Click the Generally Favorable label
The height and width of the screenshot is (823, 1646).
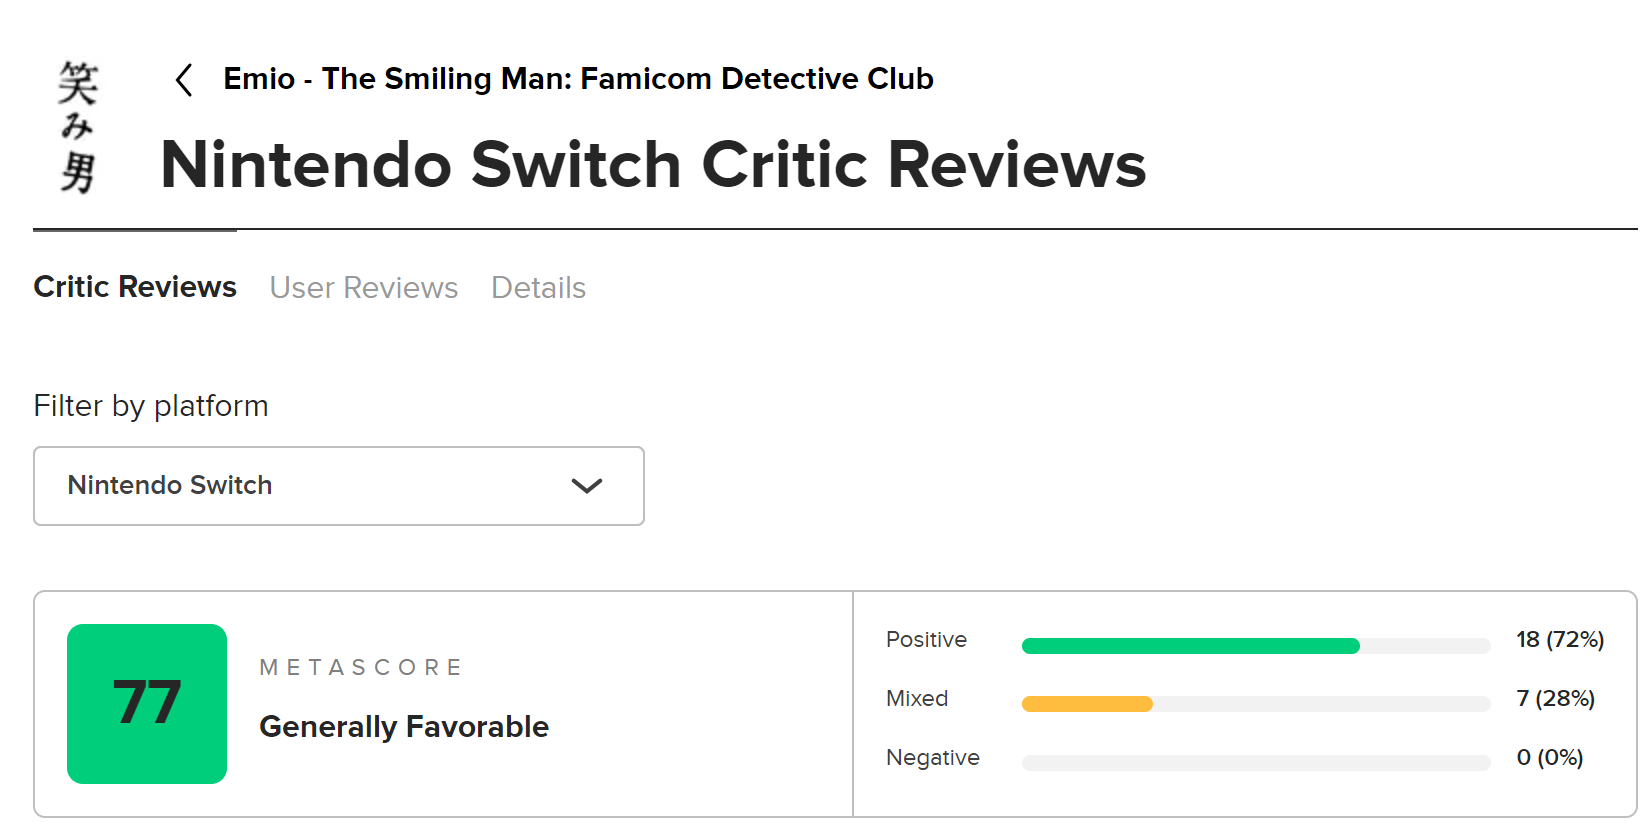pyautogui.click(x=404, y=727)
